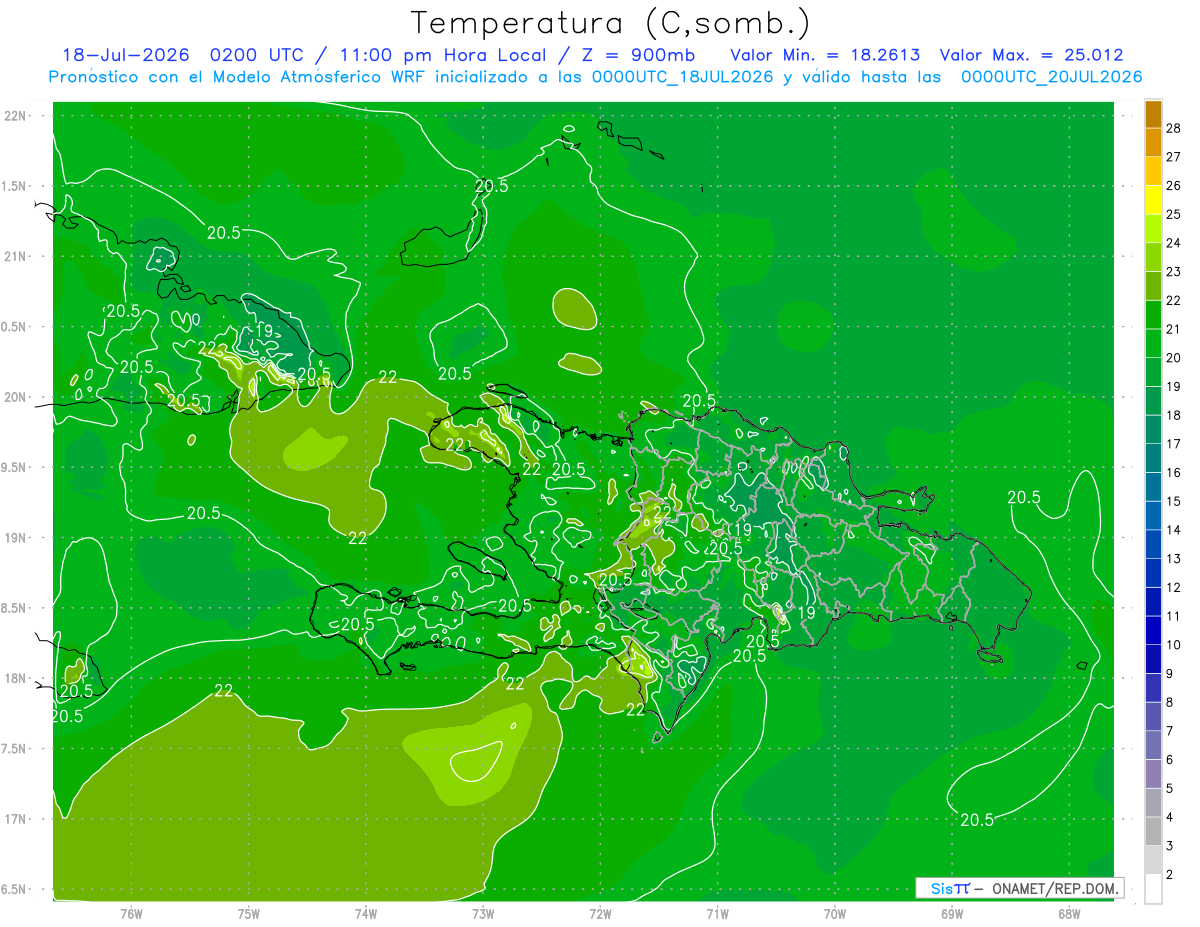Click the '19N' latitude axis label
Image resolution: width=1200 pixels, height=927 pixels.
16,537
